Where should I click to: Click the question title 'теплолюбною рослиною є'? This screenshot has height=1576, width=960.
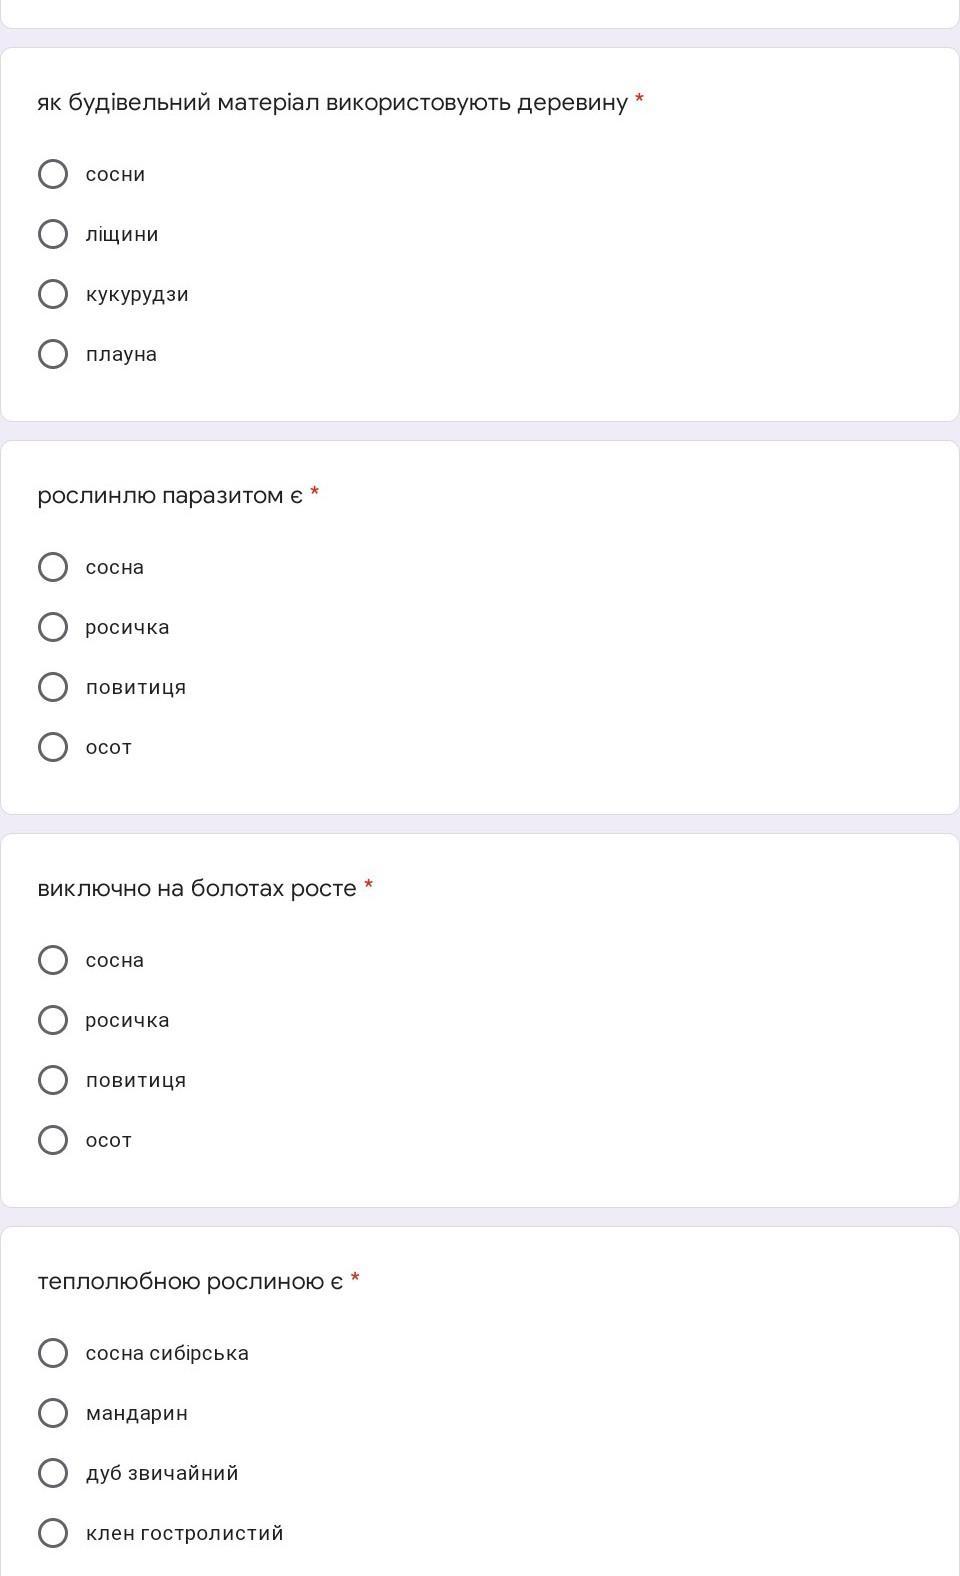190,1281
